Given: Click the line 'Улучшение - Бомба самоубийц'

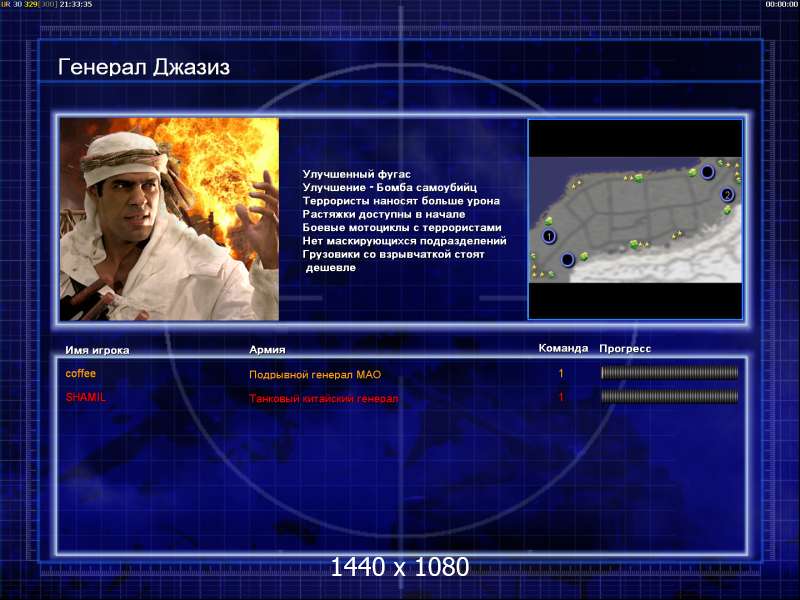Looking at the screenshot, I should point(389,187).
